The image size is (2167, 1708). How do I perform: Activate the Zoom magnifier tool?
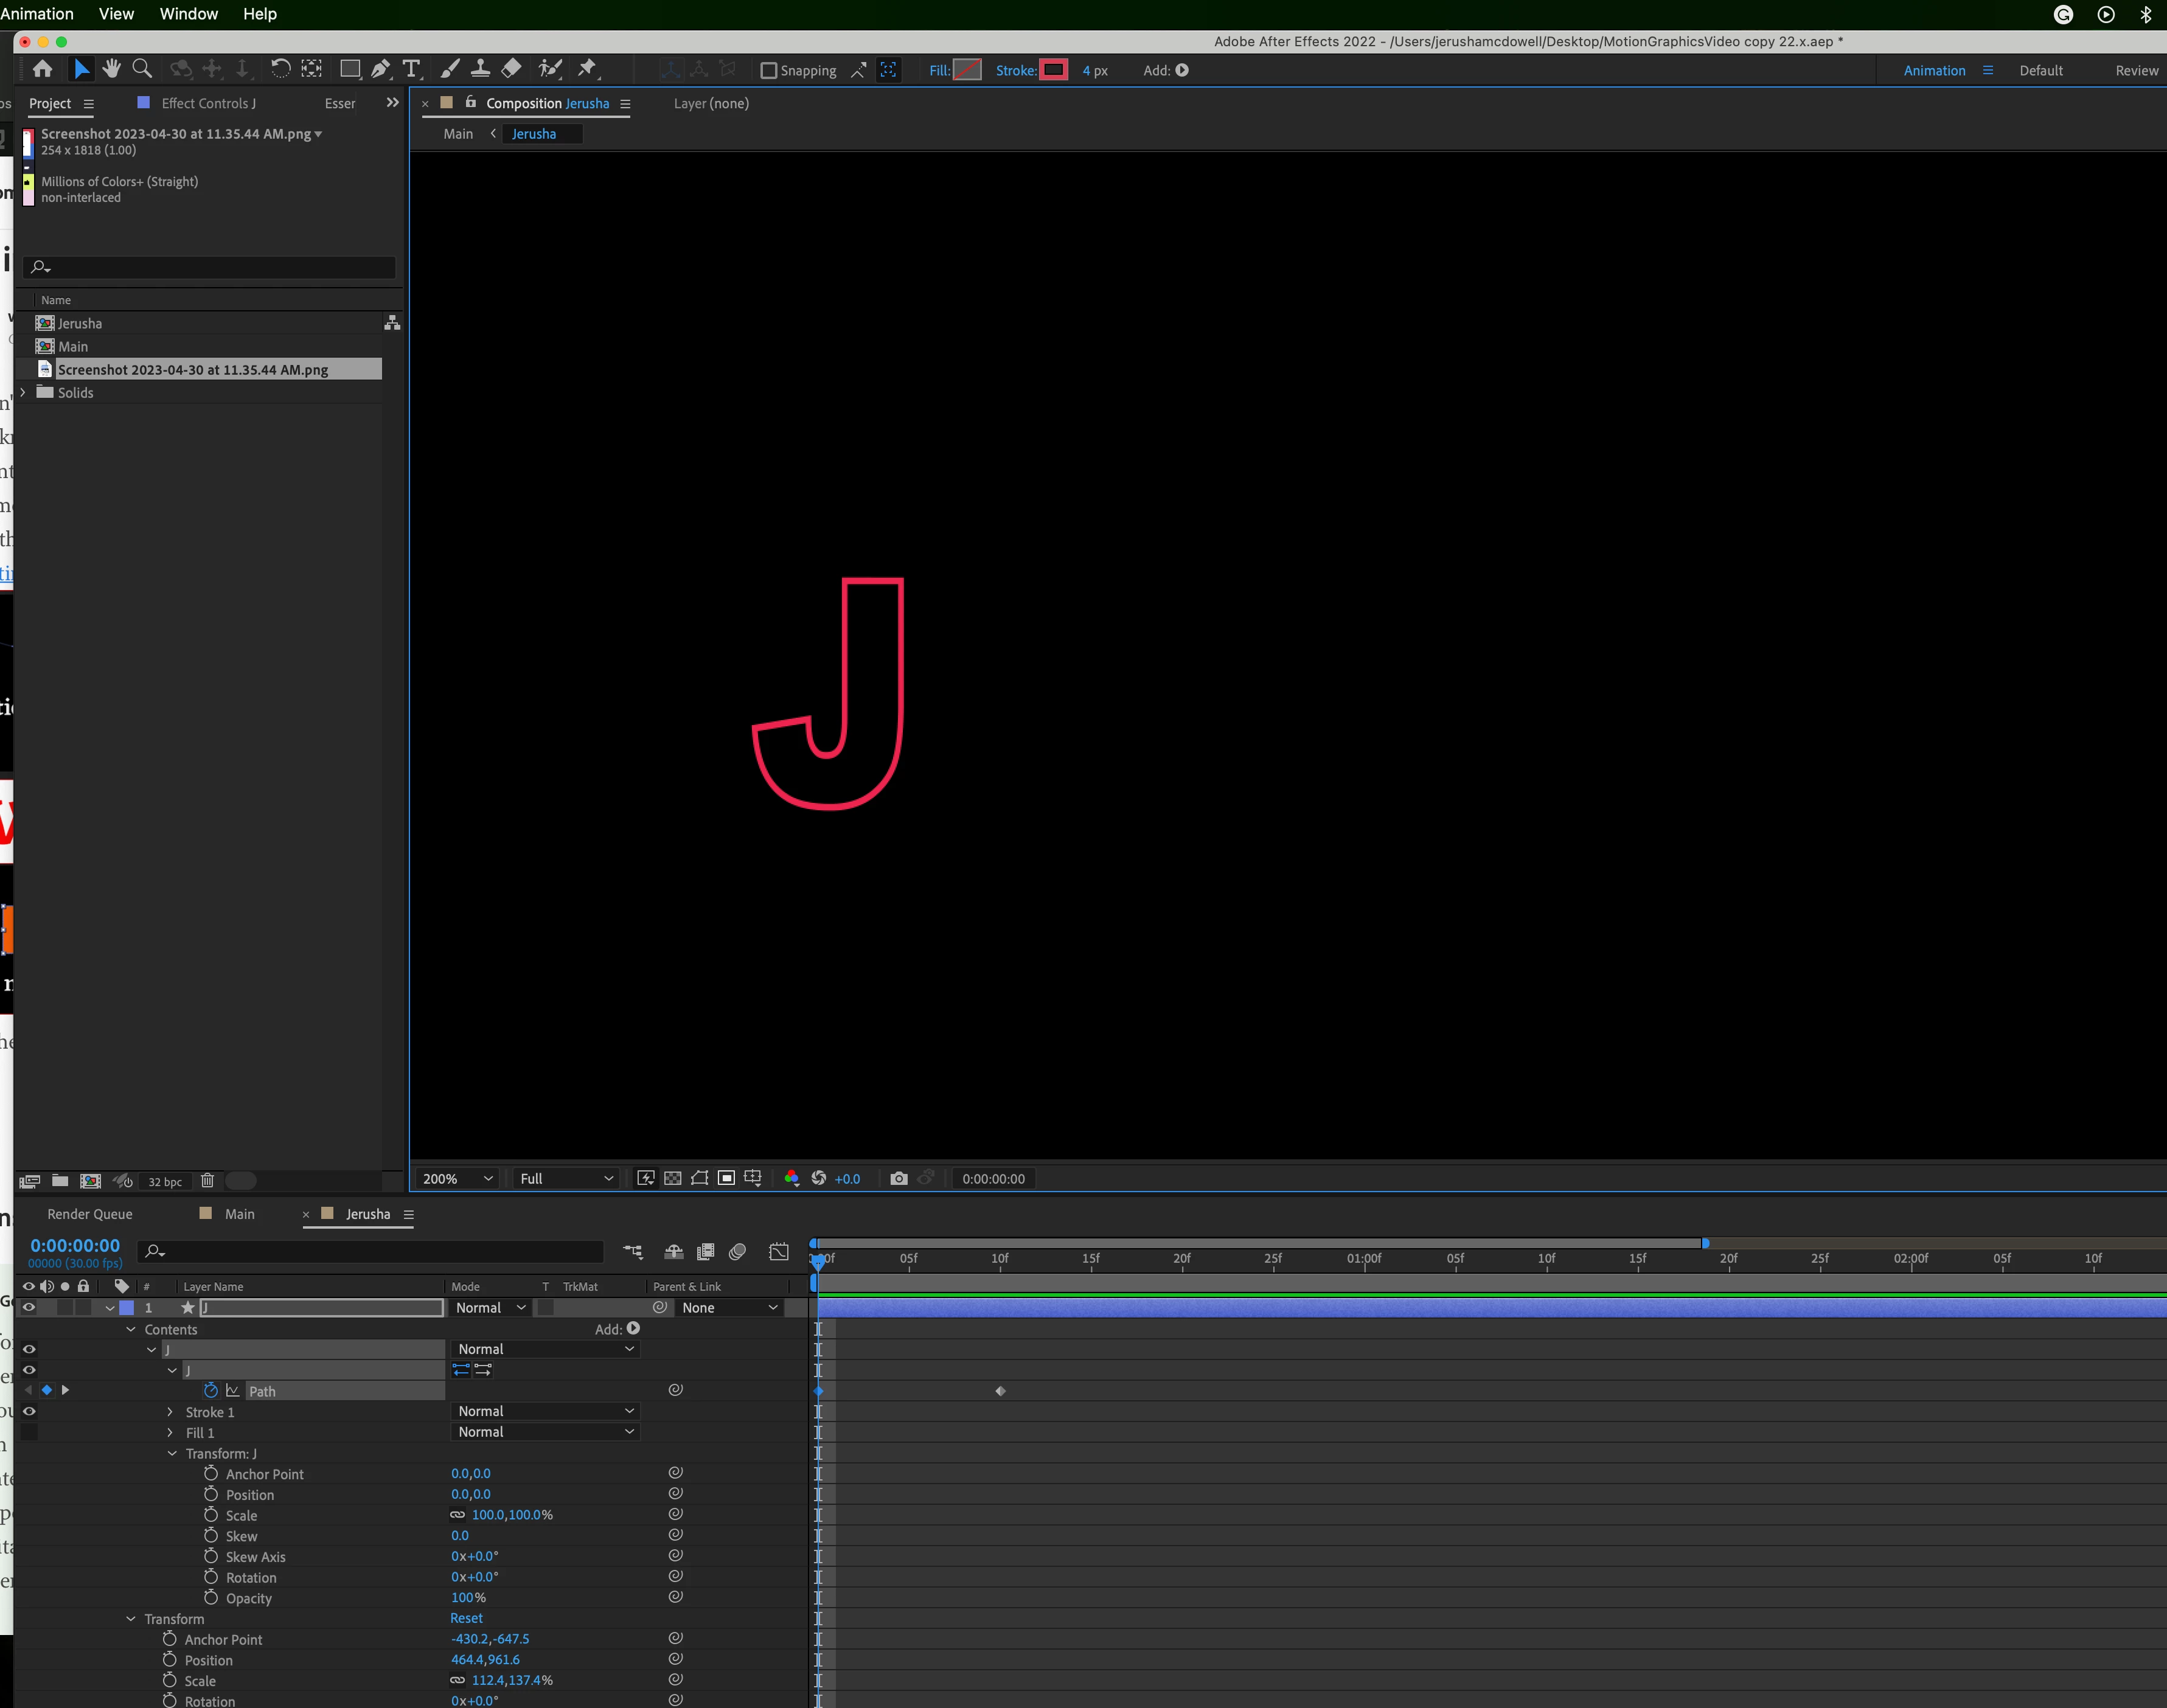click(142, 69)
